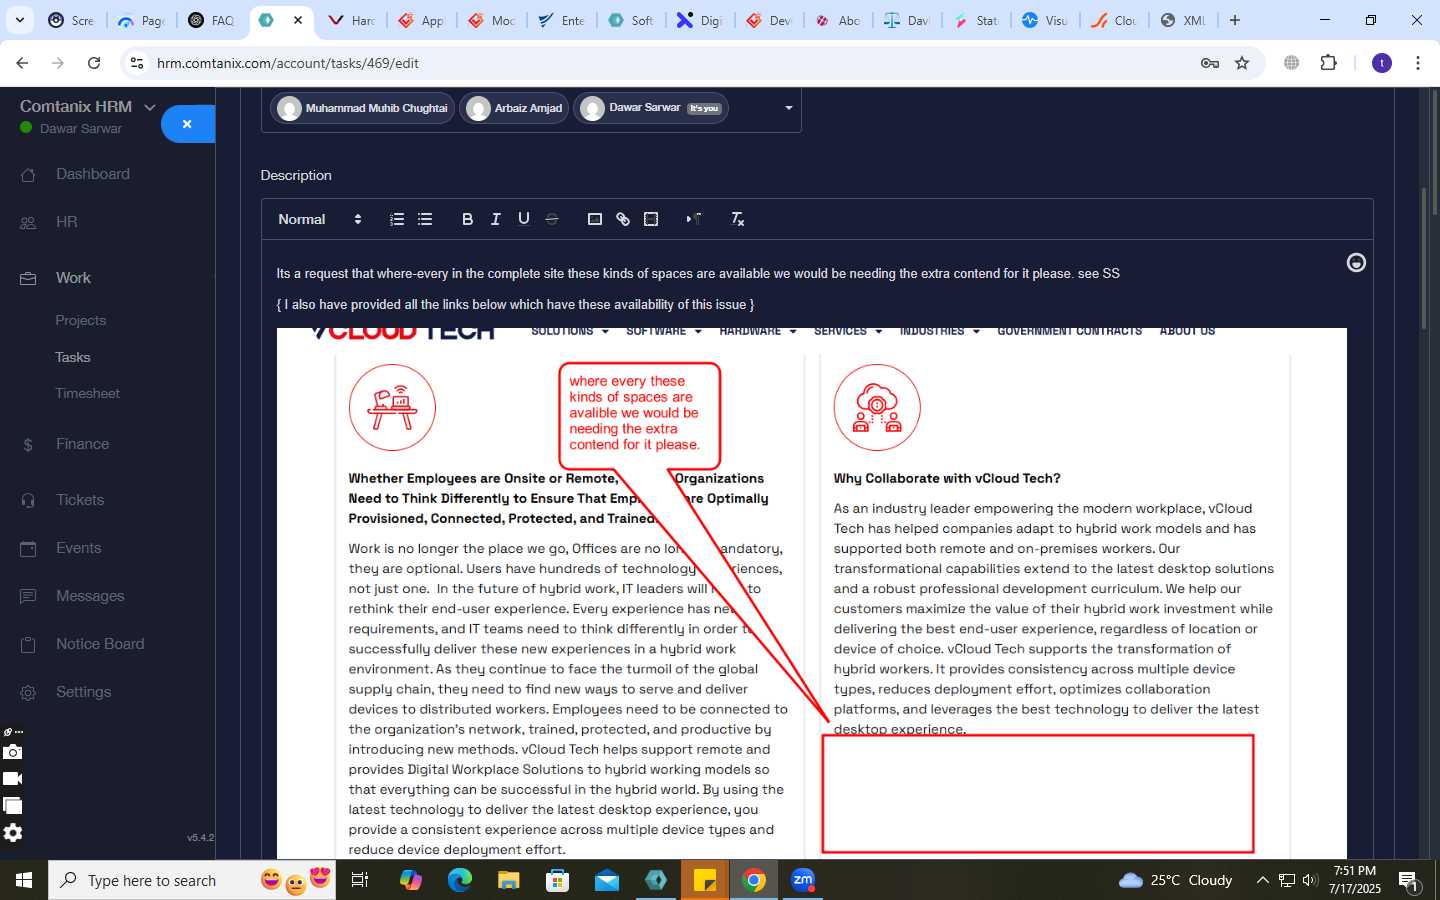This screenshot has height=900, width=1440.
Task: Go back in browser history
Action: 22,63
